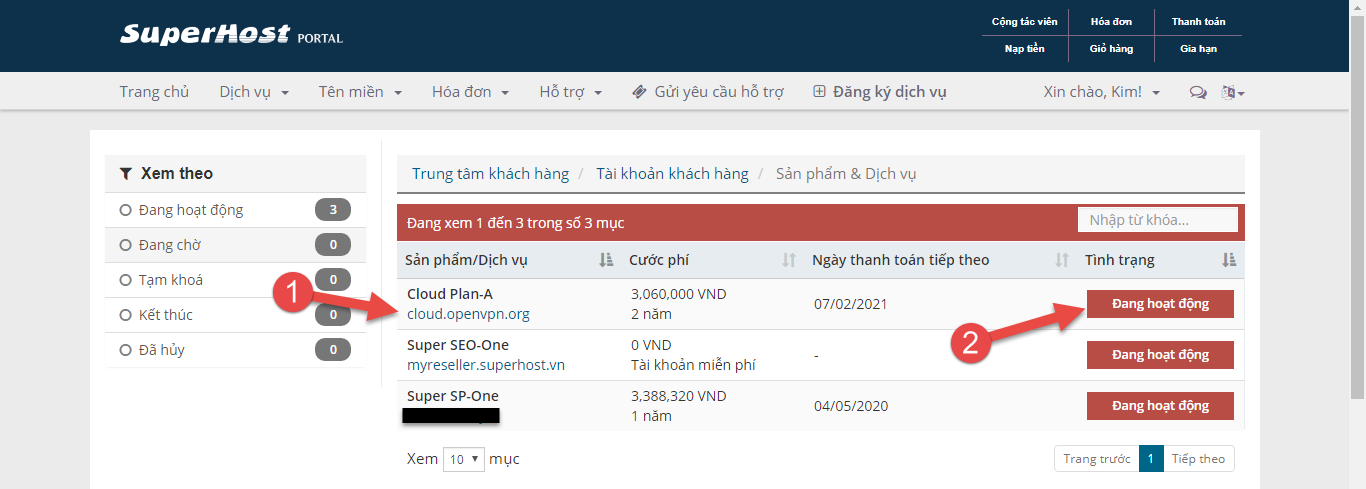Open the entries-per-page dropdown showing 10
This screenshot has width=1366, height=489.
[464, 459]
